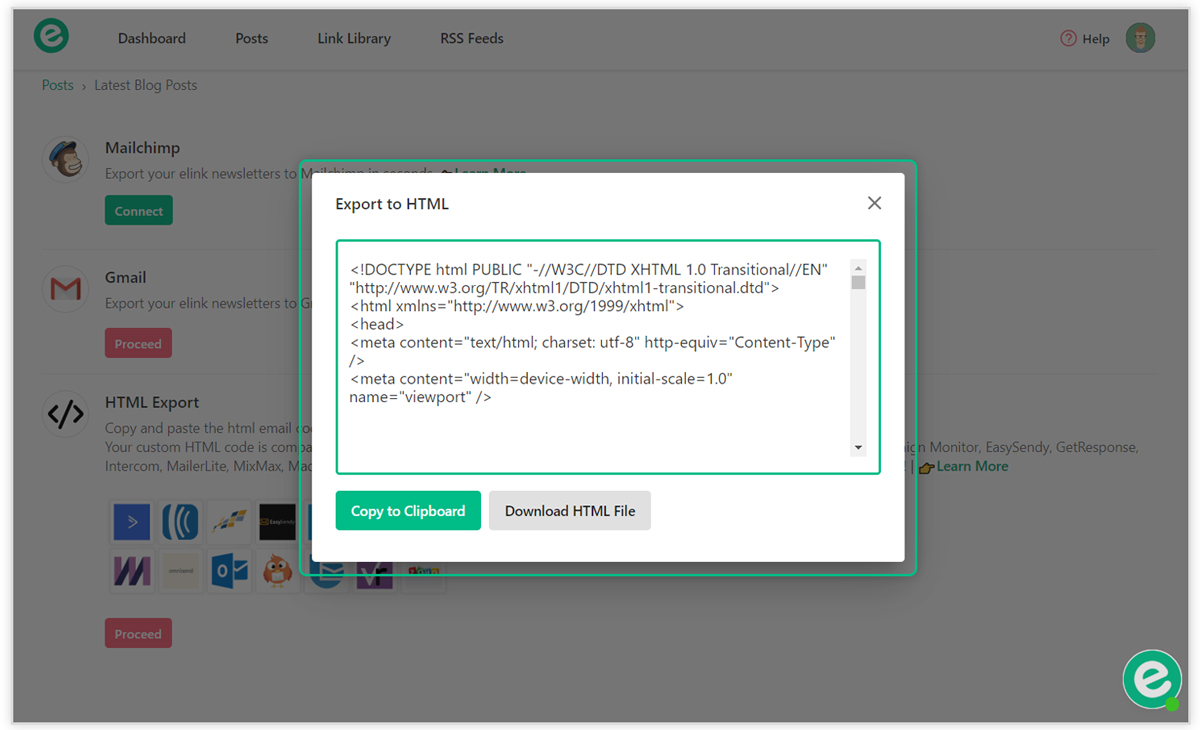Select the EasySendy black logo

pyautogui.click(x=277, y=522)
